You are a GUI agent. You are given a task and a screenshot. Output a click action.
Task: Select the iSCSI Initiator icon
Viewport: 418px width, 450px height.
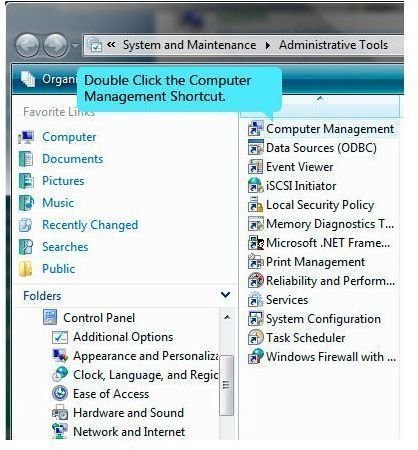(256, 186)
